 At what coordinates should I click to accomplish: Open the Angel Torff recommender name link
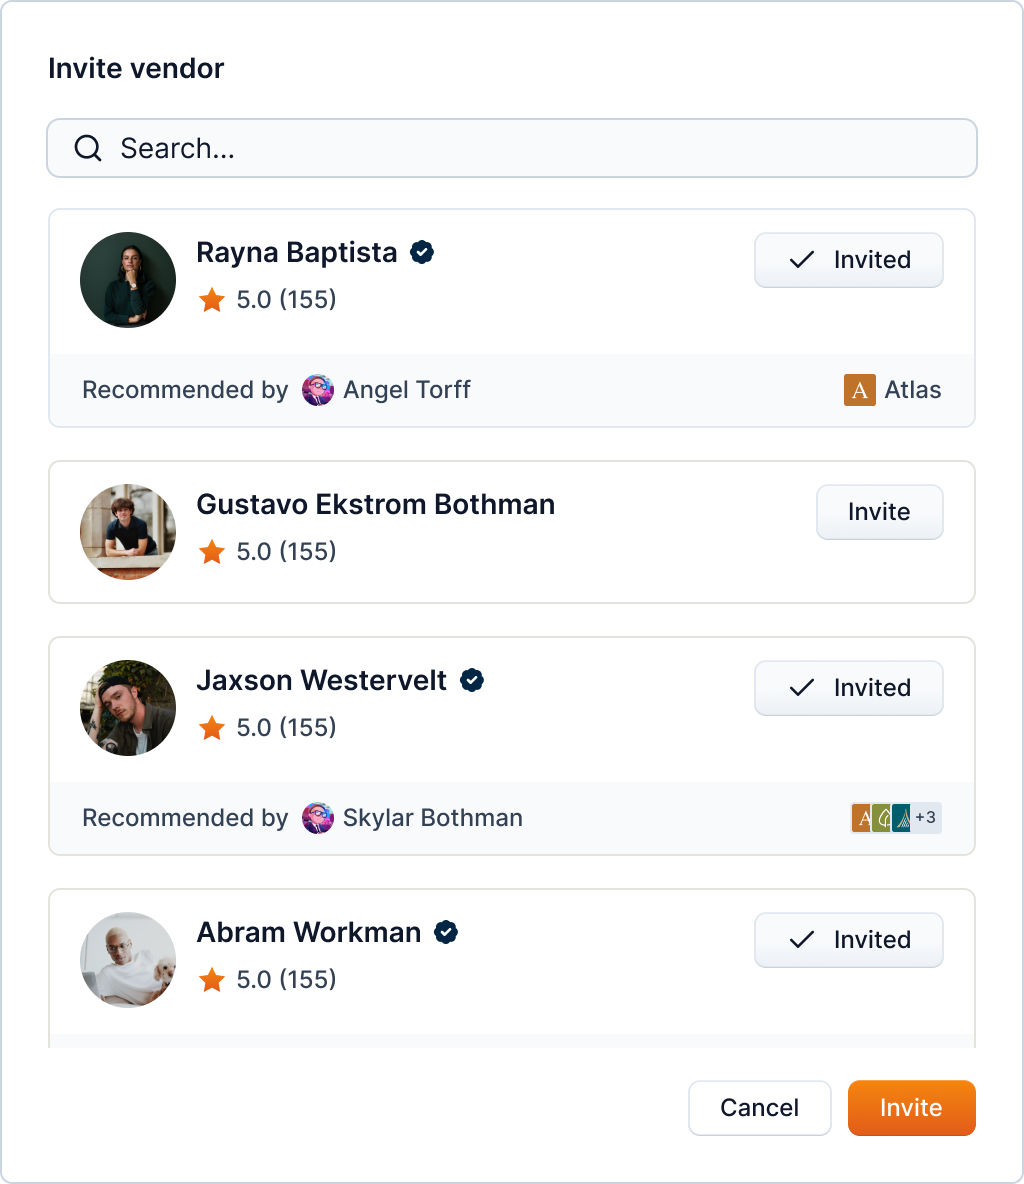(406, 390)
